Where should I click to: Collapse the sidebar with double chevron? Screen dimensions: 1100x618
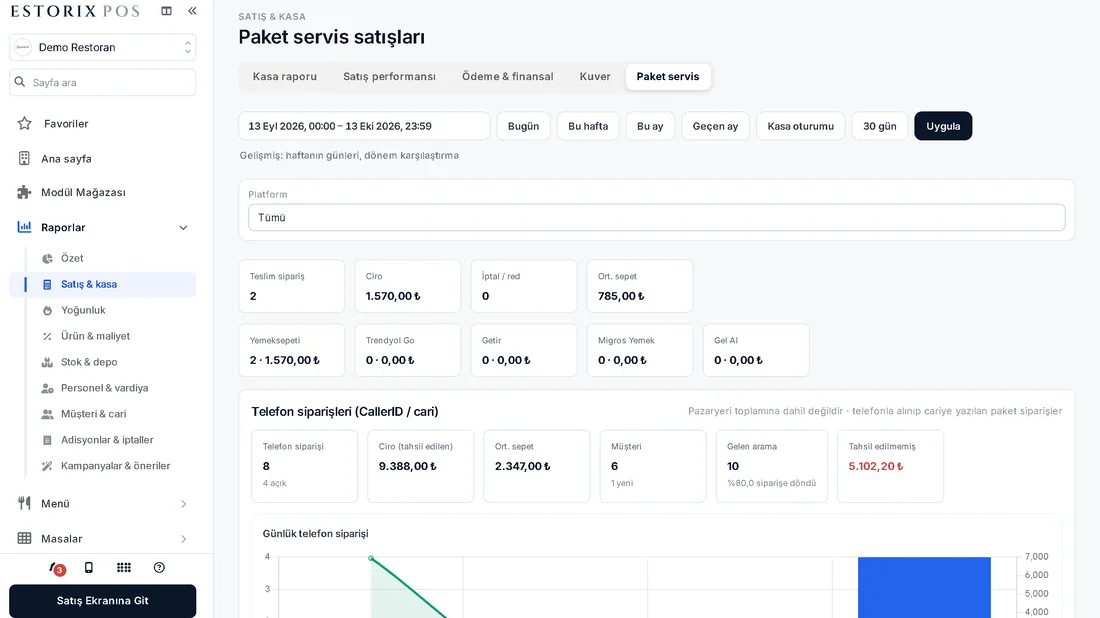coord(192,11)
